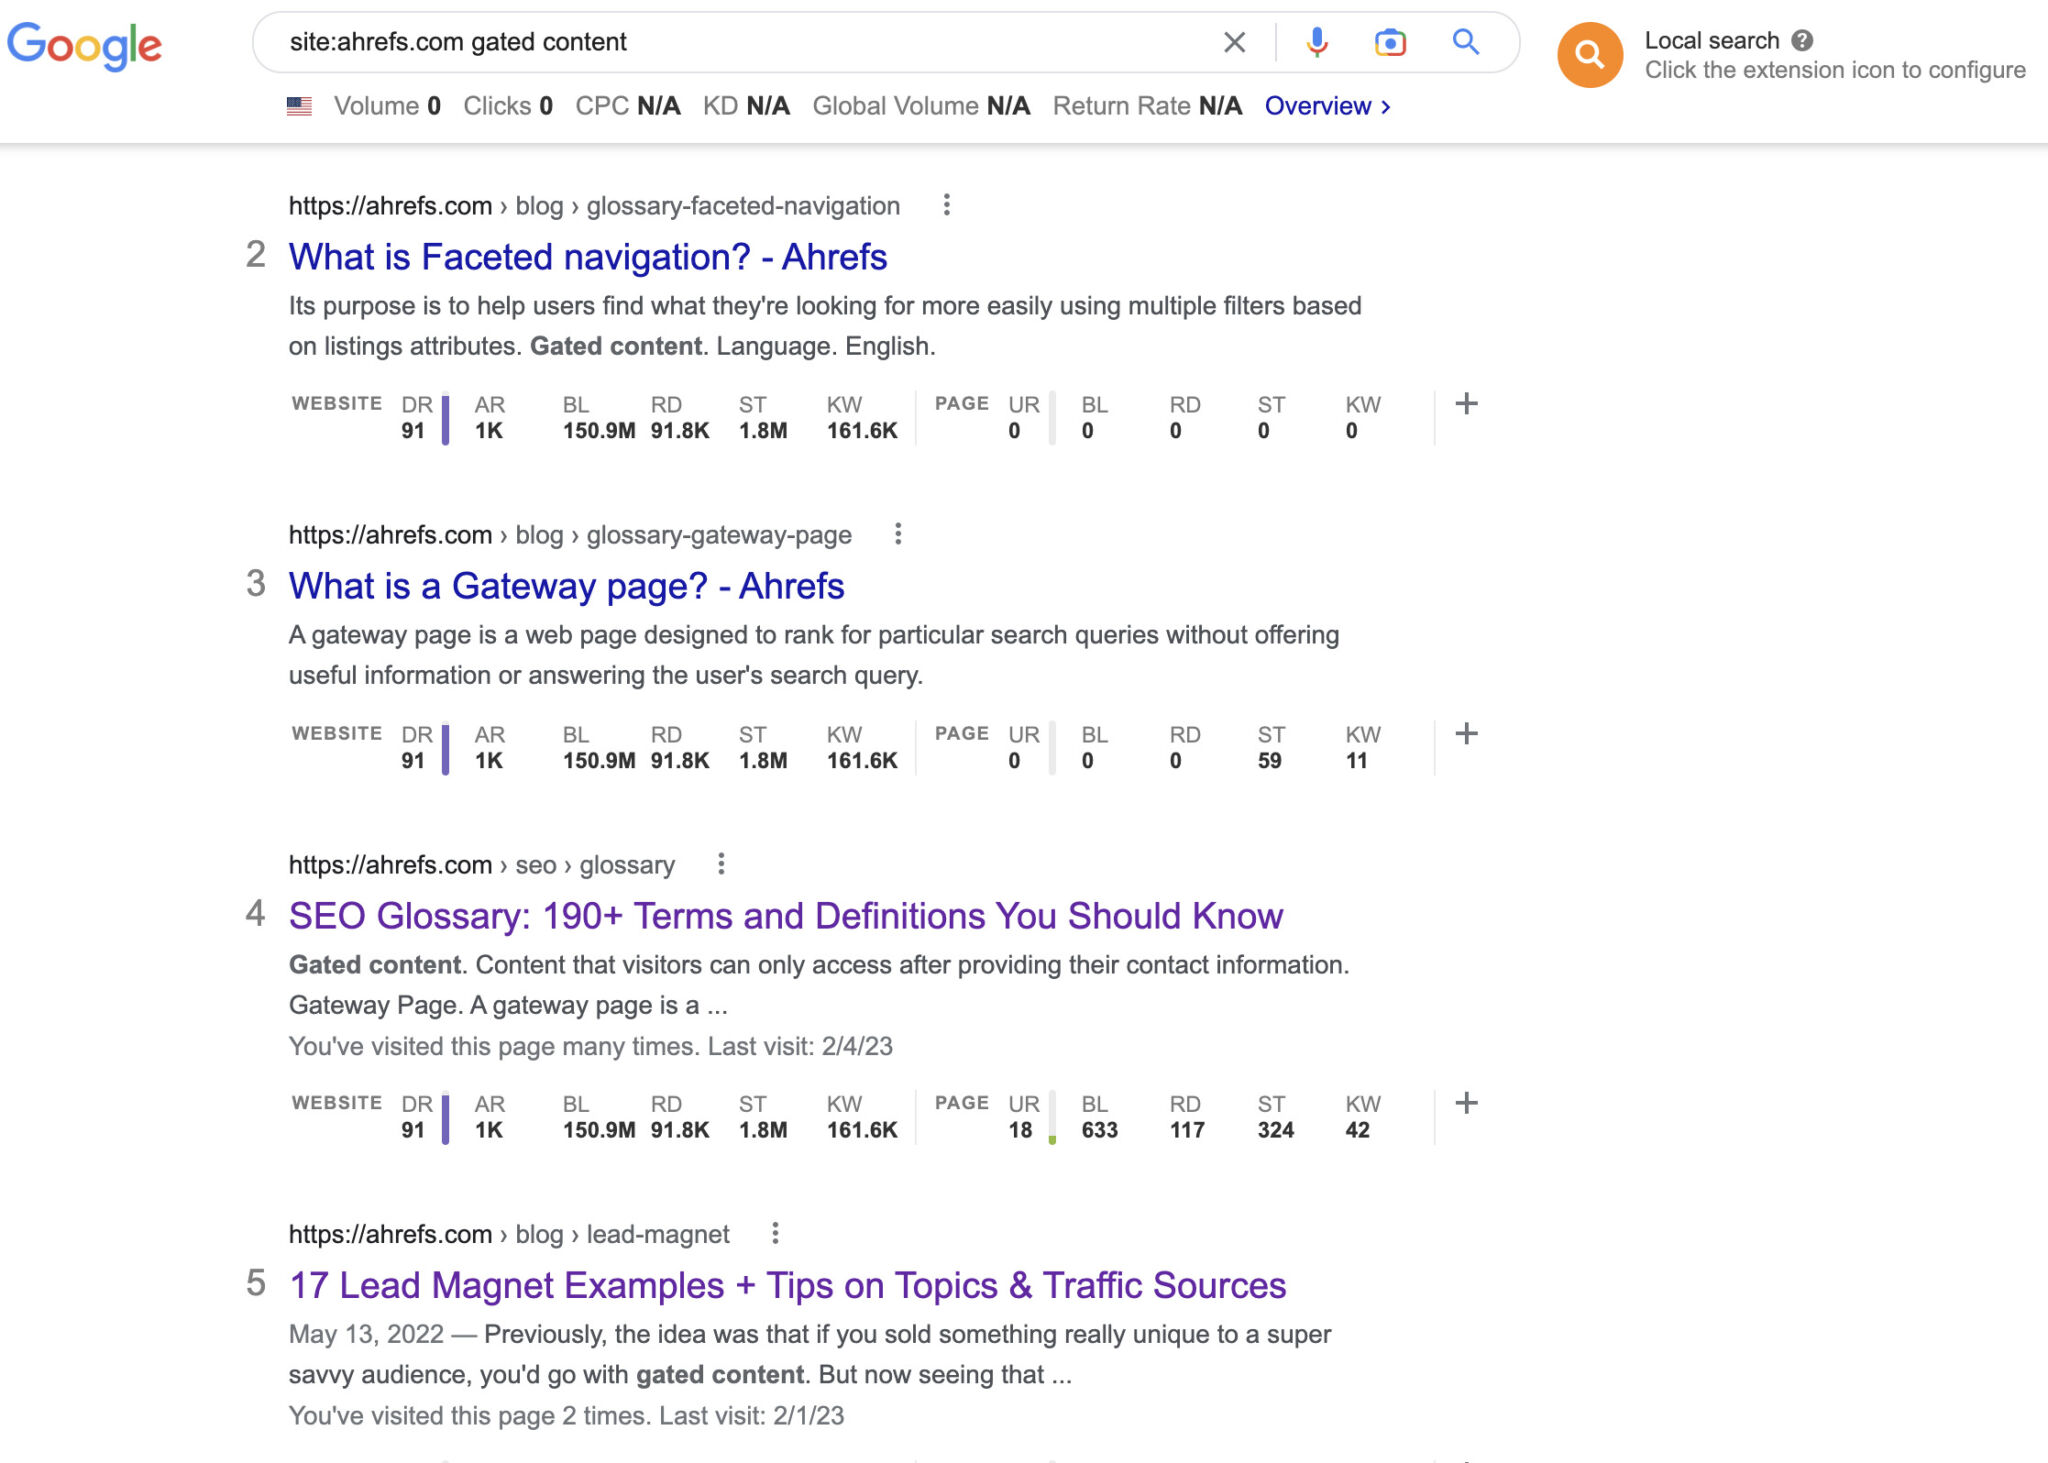Open options menu for seo glossary result
This screenshot has height=1463, width=2048.
721,864
